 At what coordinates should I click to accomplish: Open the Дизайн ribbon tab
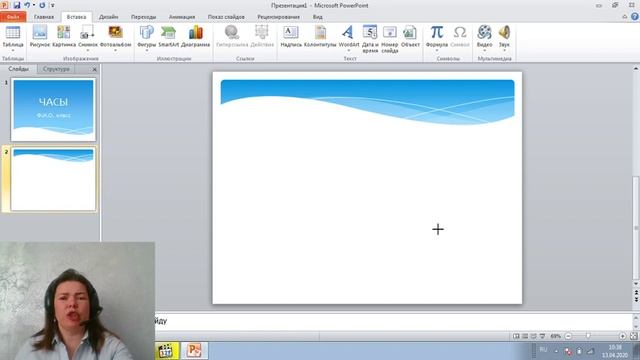109,17
